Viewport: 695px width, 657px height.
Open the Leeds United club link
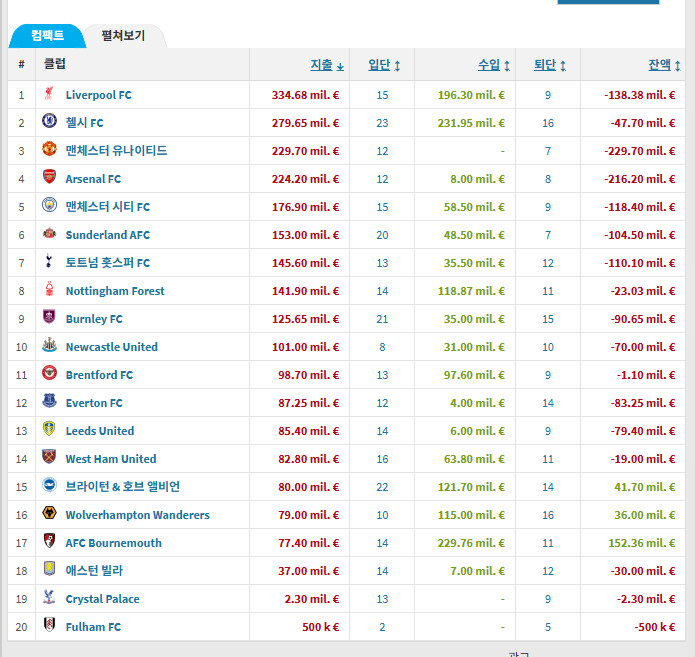point(100,431)
